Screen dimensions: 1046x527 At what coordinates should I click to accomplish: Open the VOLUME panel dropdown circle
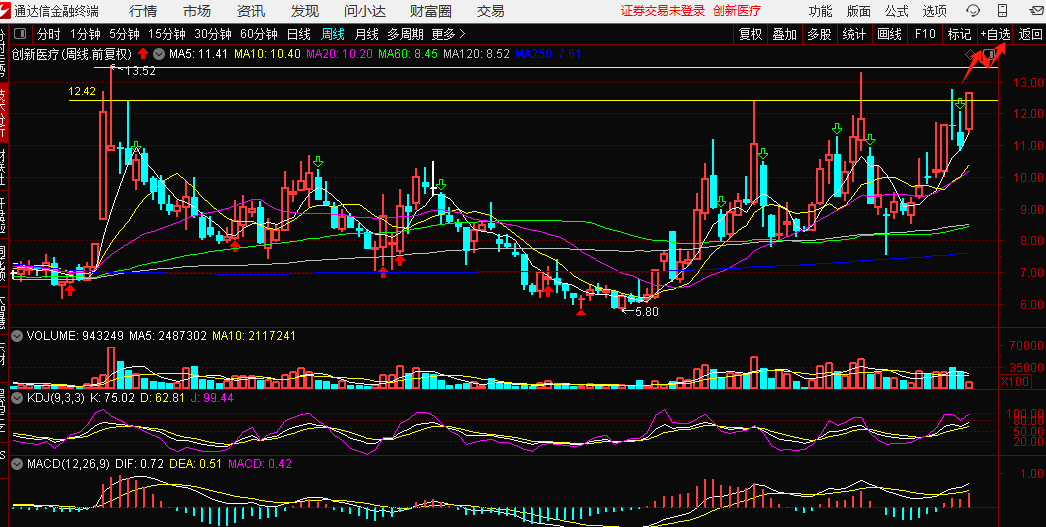pyautogui.click(x=17, y=336)
